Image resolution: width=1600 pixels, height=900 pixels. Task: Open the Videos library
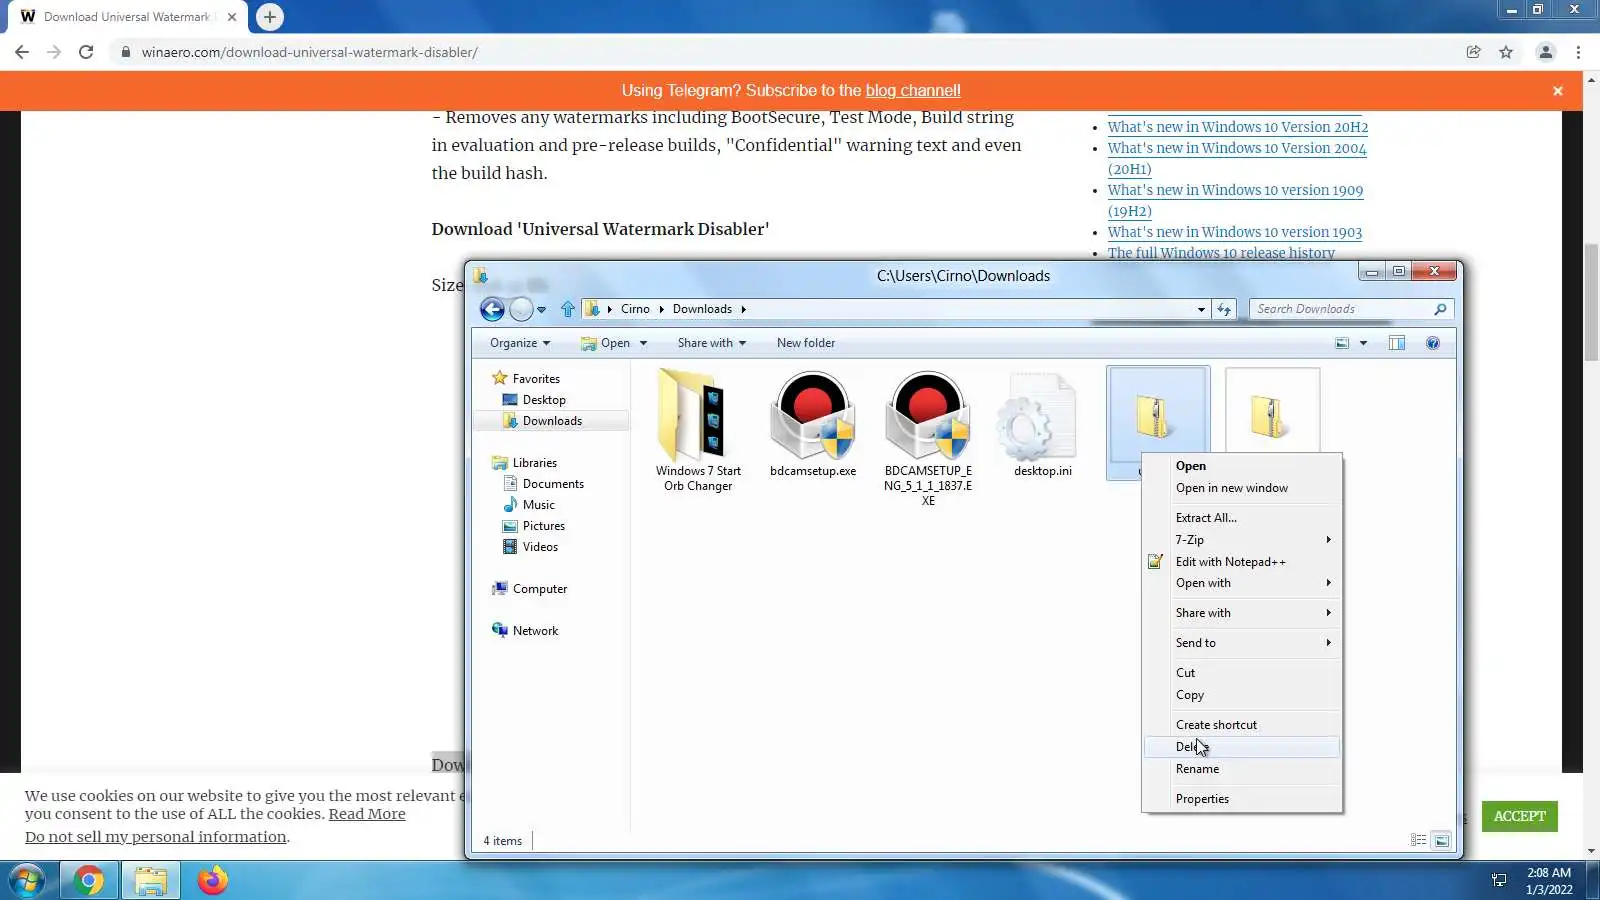[540, 547]
